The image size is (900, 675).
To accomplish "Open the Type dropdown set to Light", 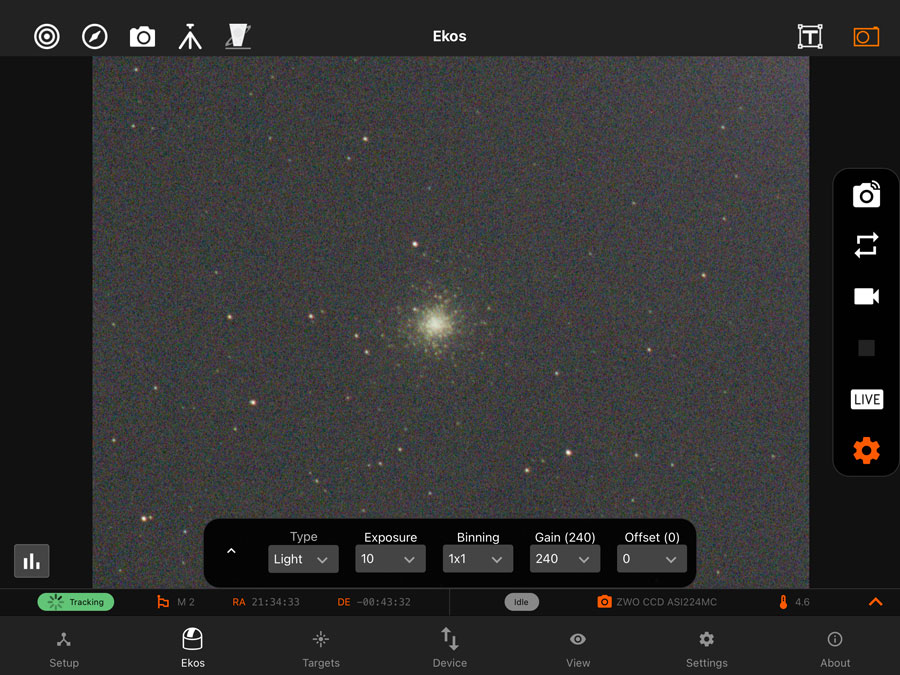I will pyautogui.click(x=303, y=559).
